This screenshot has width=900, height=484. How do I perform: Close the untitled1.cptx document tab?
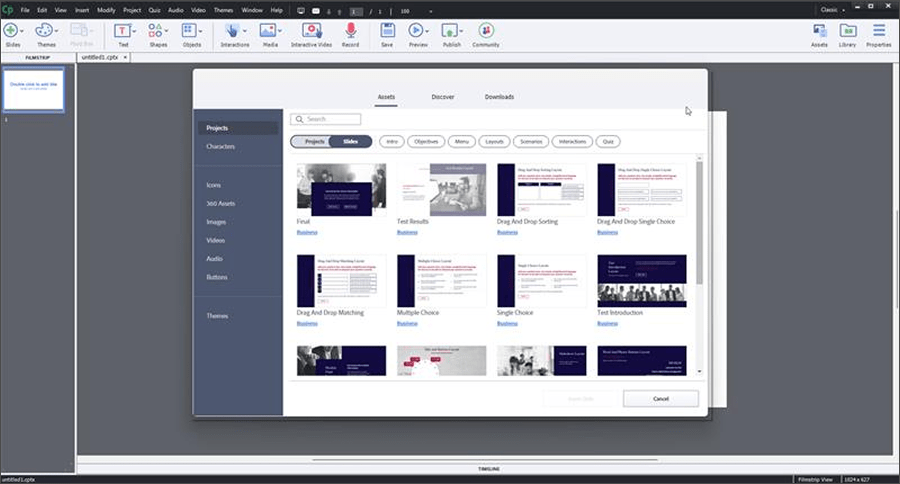pyautogui.click(x=125, y=57)
